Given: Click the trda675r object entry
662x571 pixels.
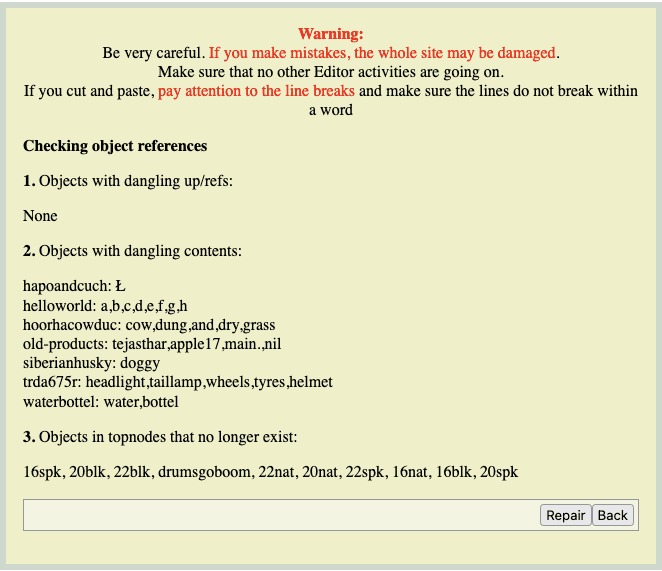Looking at the screenshot, I should click(x=177, y=382).
